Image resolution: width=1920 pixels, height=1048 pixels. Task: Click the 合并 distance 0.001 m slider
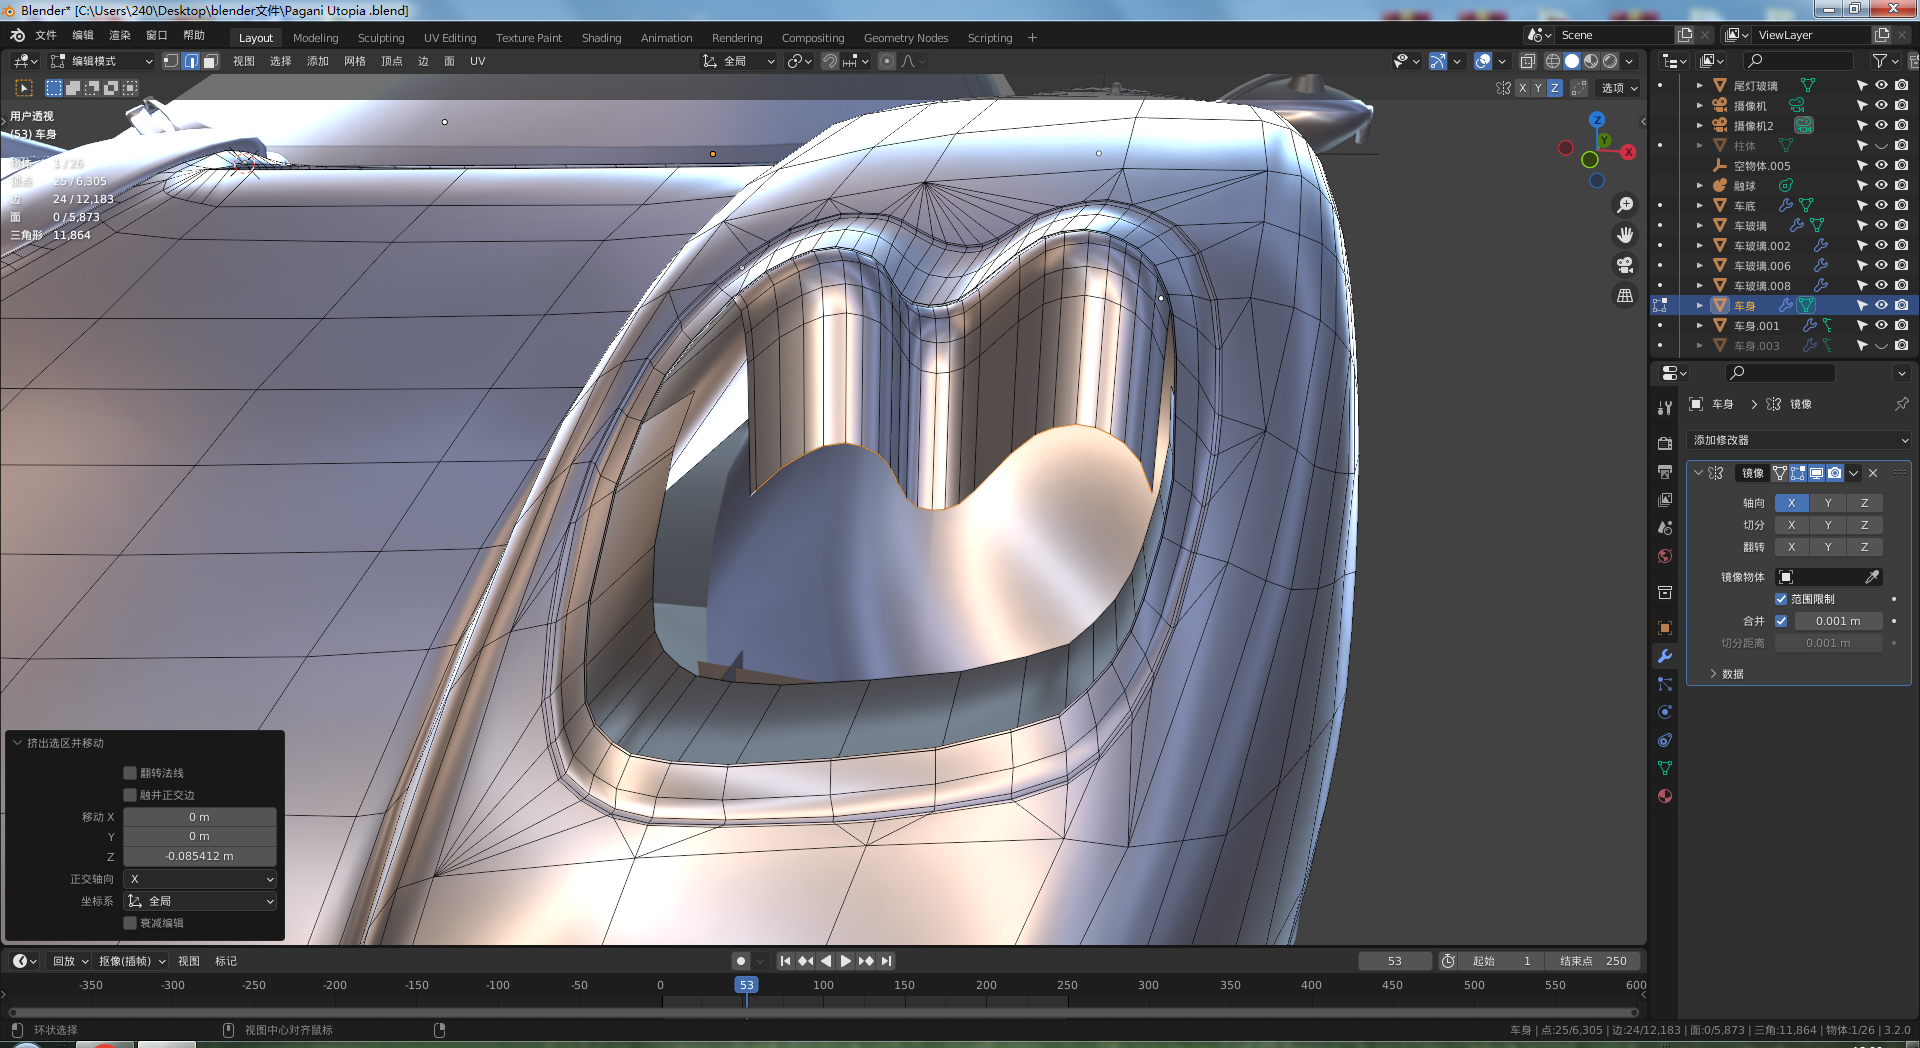coord(1837,621)
